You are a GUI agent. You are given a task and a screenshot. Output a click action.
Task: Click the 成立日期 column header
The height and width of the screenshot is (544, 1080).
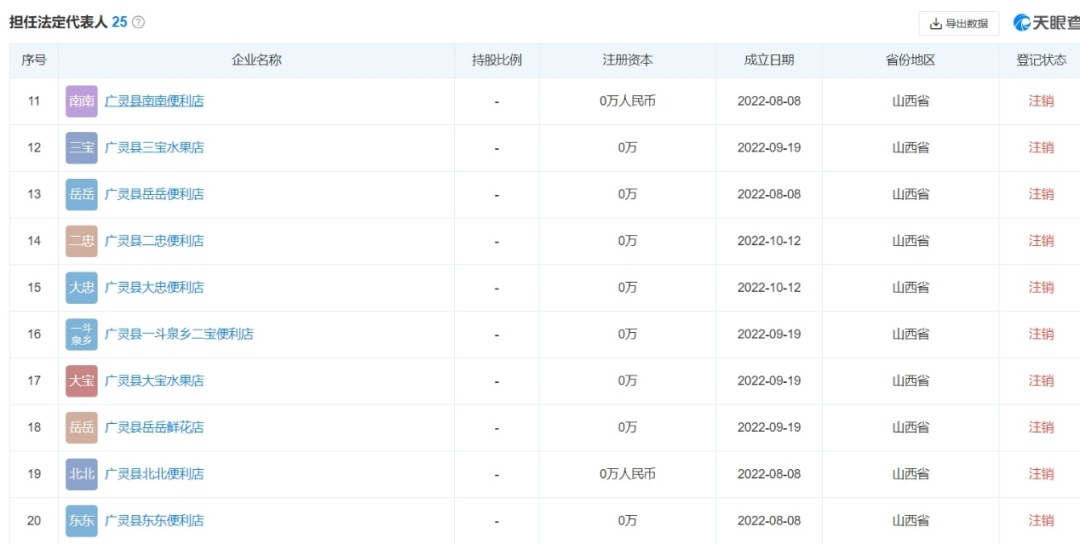768,60
